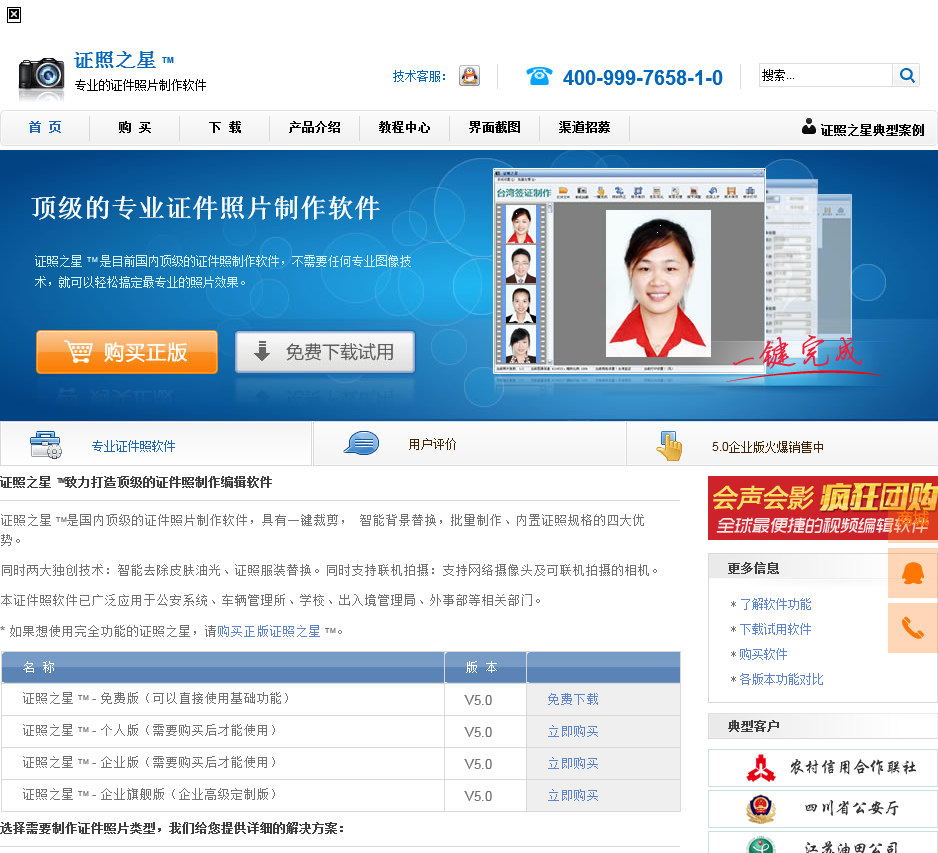The width and height of the screenshot is (938, 853).
Task: Open the 购买 navigation tab
Action: [x=135, y=127]
